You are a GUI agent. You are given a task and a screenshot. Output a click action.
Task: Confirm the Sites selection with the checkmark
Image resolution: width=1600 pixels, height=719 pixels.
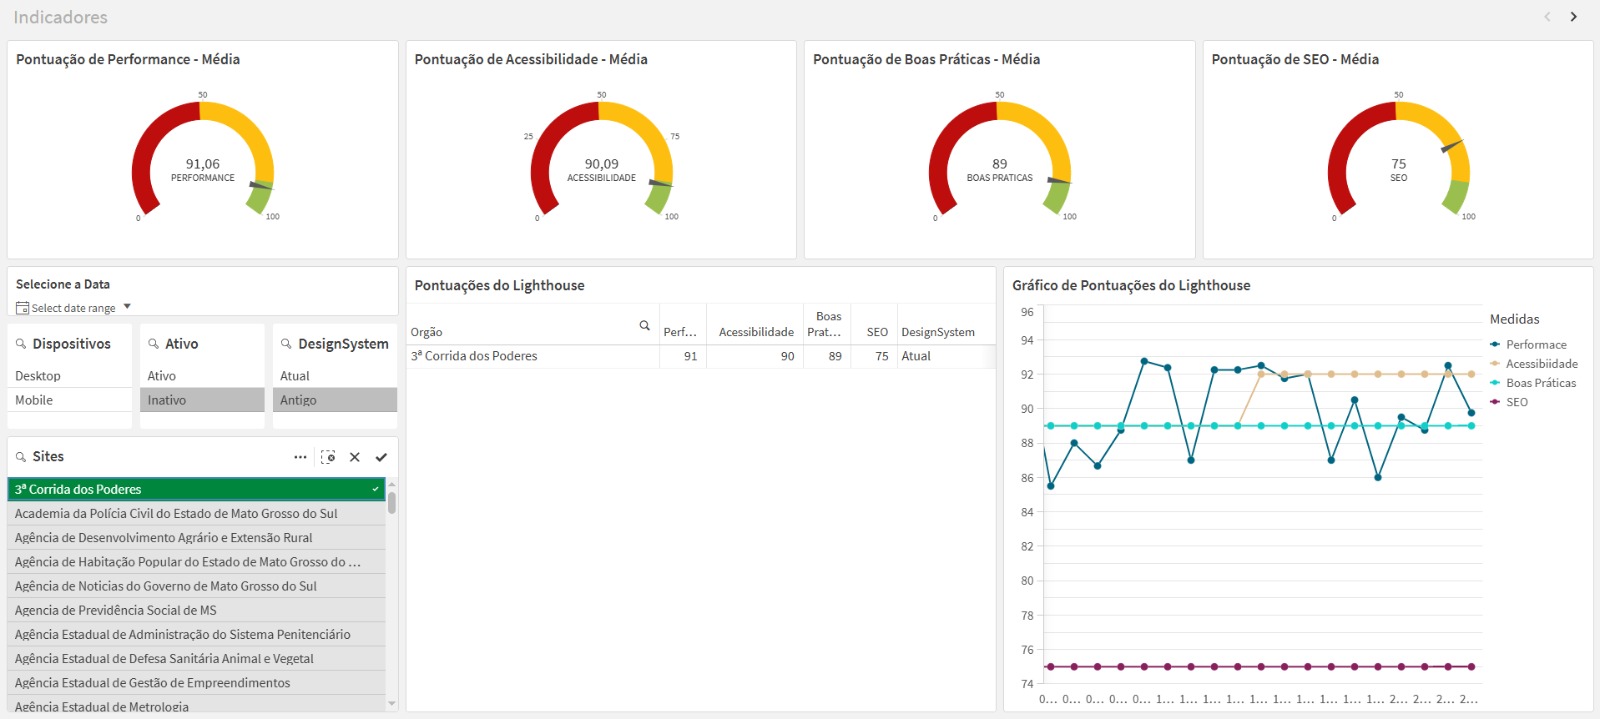[x=381, y=457]
